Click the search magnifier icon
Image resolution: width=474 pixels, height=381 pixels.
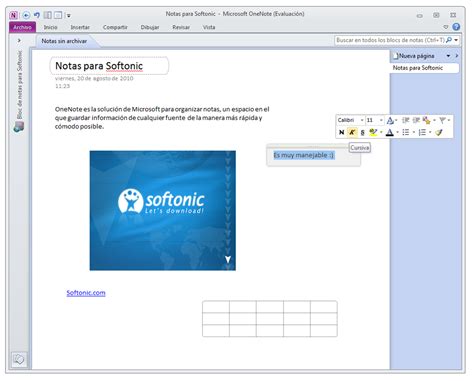point(449,40)
